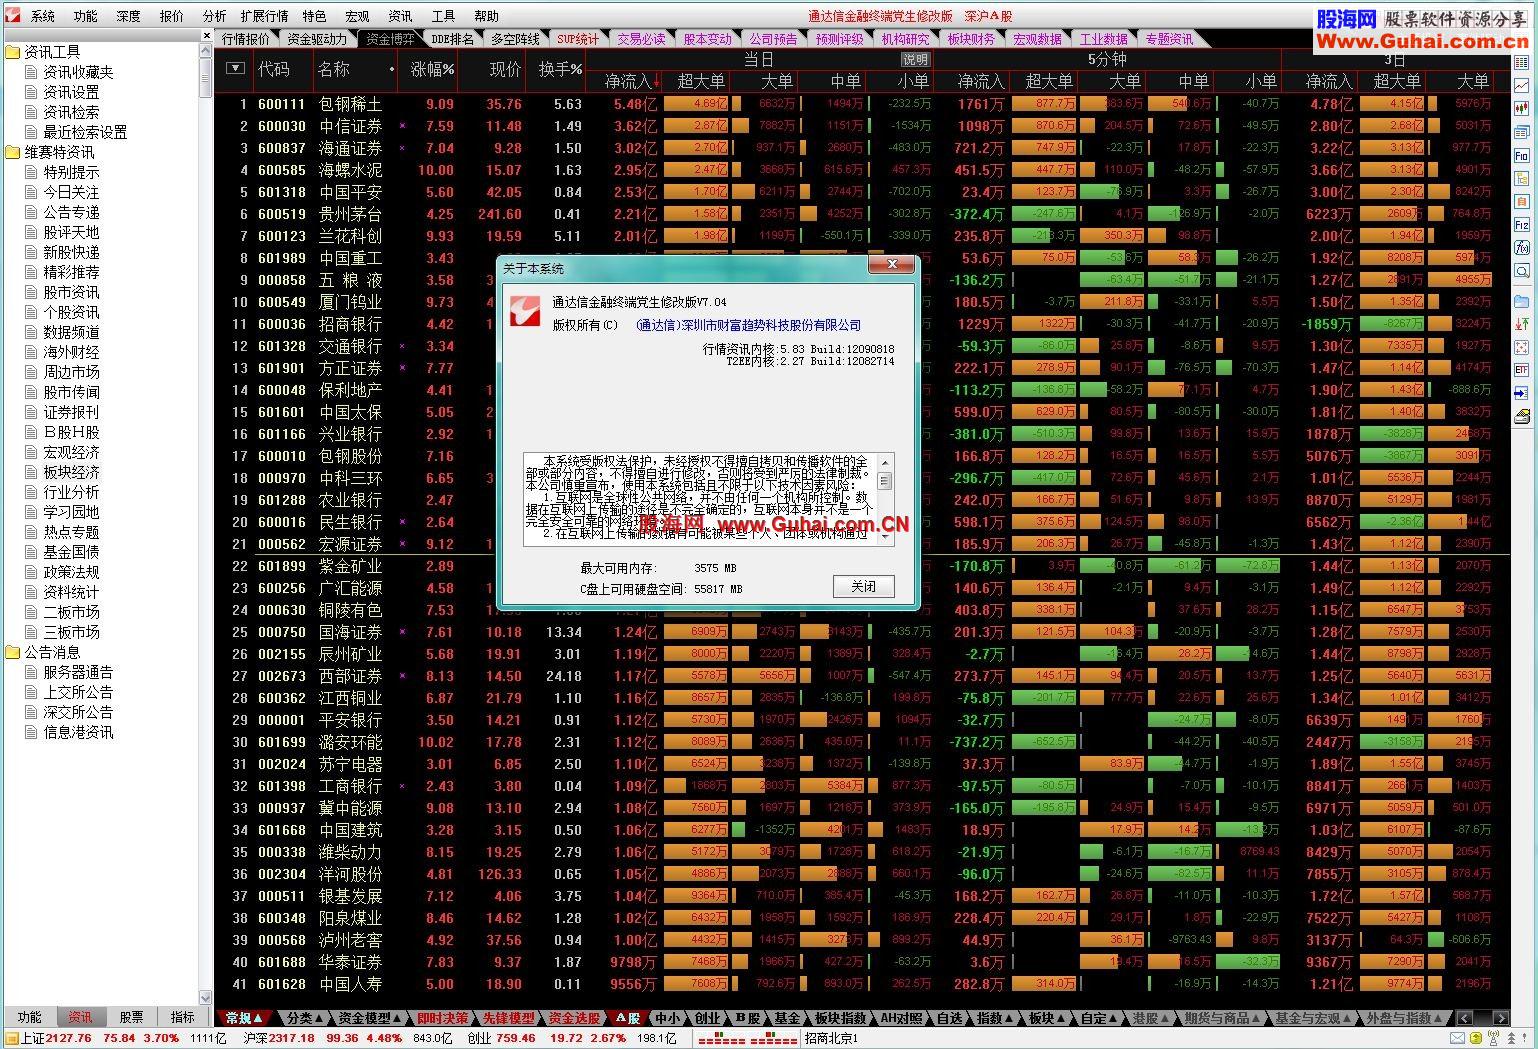Click the red application logo in About dialog
The width and height of the screenshot is (1538, 1049).
(x=525, y=310)
